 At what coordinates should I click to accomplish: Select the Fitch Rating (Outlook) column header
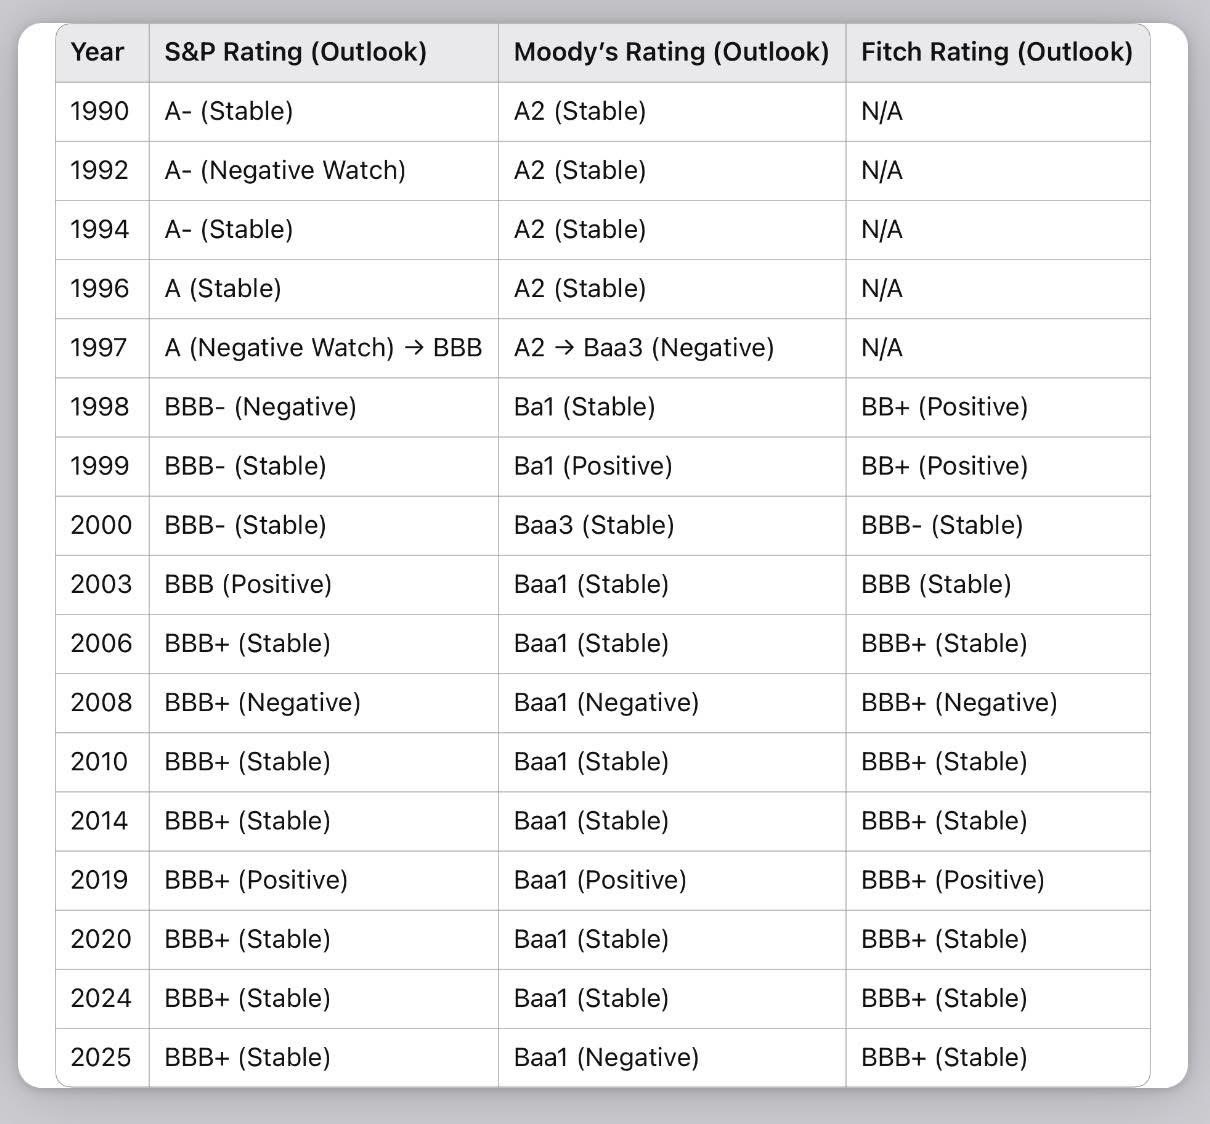[996, 52]
